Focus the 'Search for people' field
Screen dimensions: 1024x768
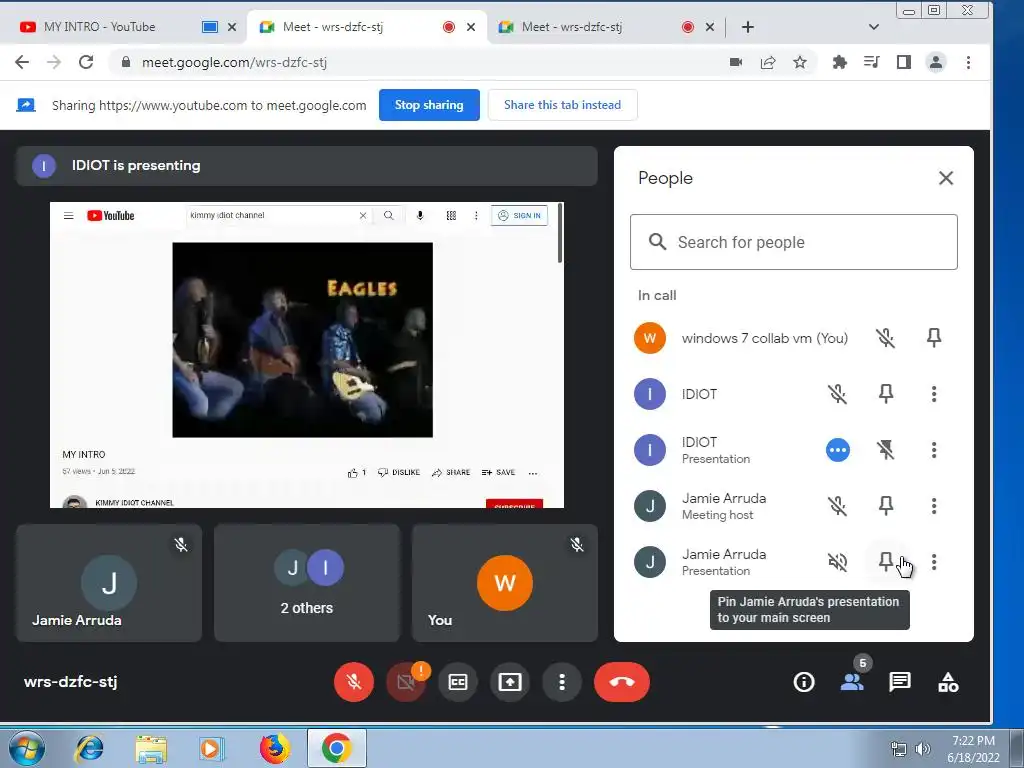(x=793, y=242)
